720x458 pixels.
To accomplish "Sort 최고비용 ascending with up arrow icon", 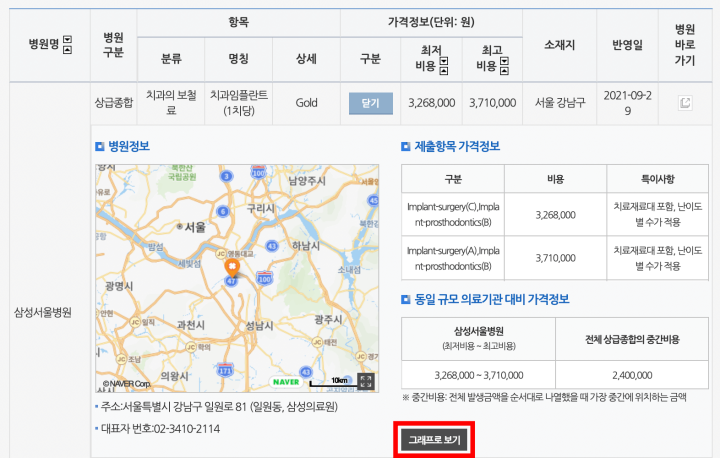I will (504, 70).
